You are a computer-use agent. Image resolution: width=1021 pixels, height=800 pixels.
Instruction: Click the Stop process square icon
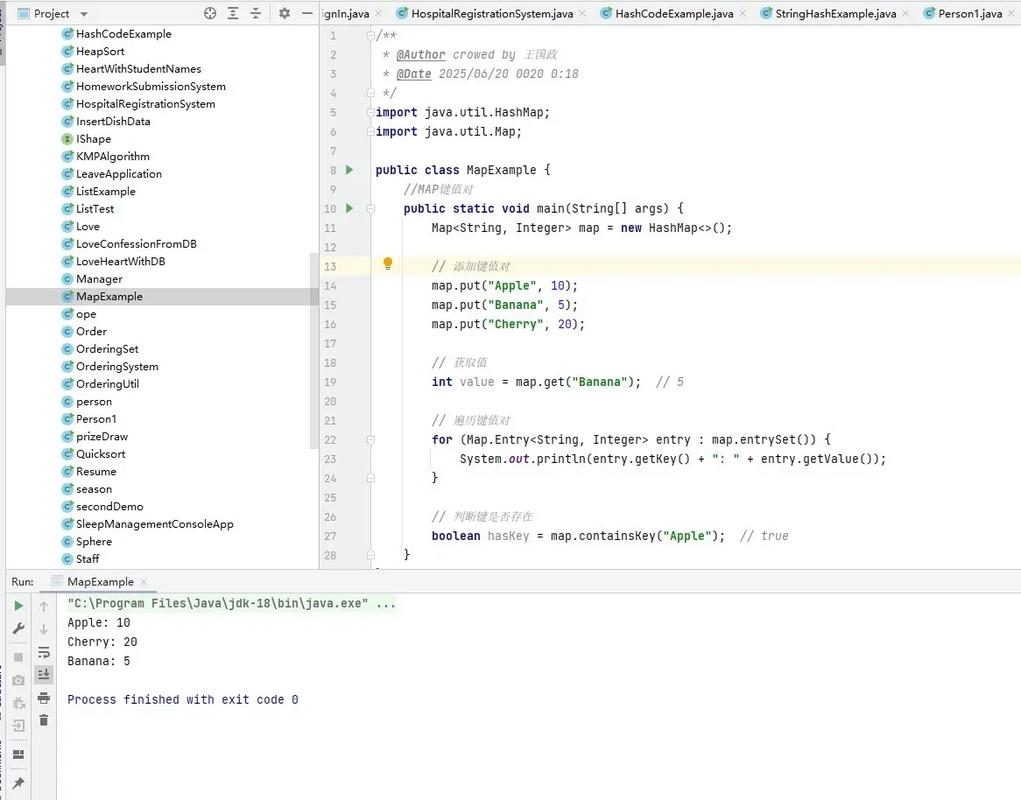pyautogui.click(x=18, y=657)
